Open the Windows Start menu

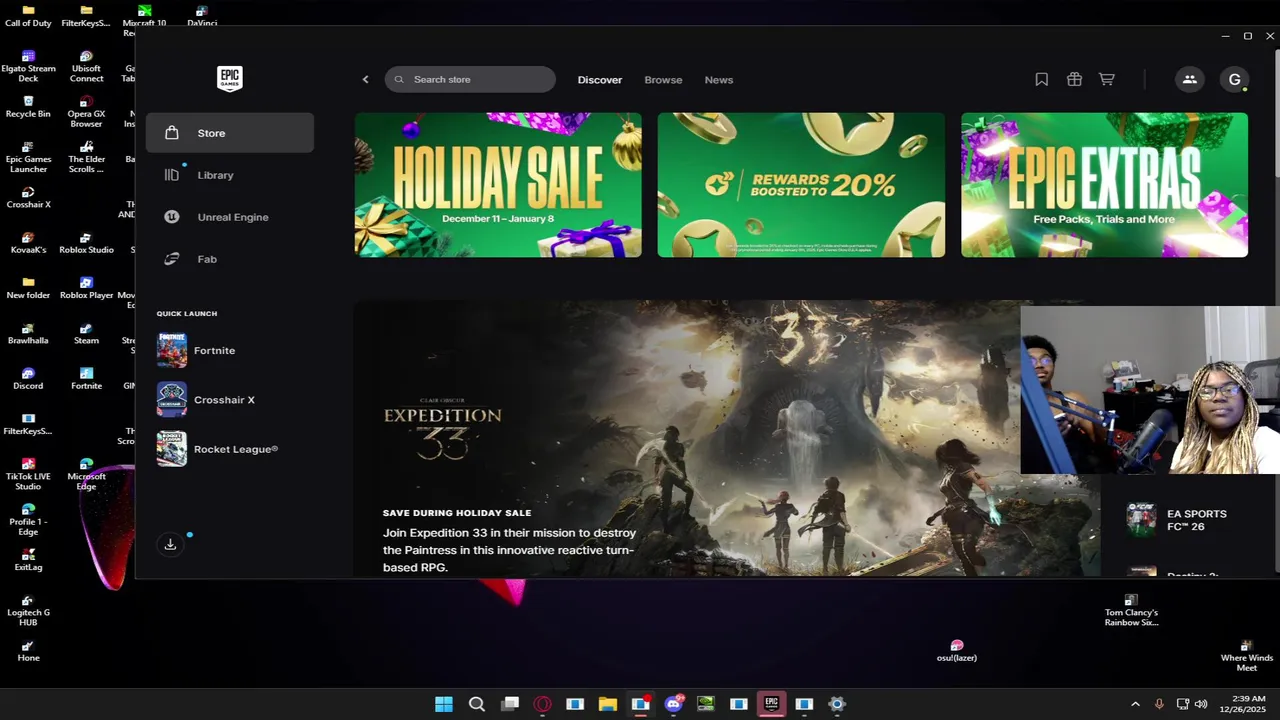[444, 704]
